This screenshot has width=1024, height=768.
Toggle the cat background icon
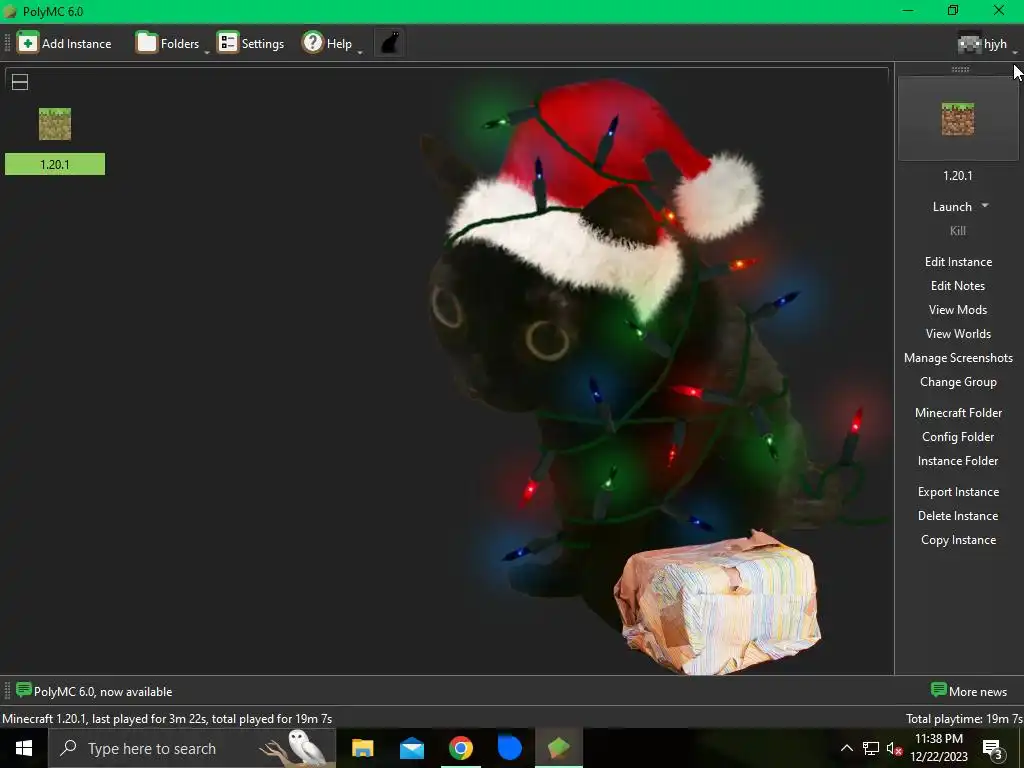click(390, 43)
